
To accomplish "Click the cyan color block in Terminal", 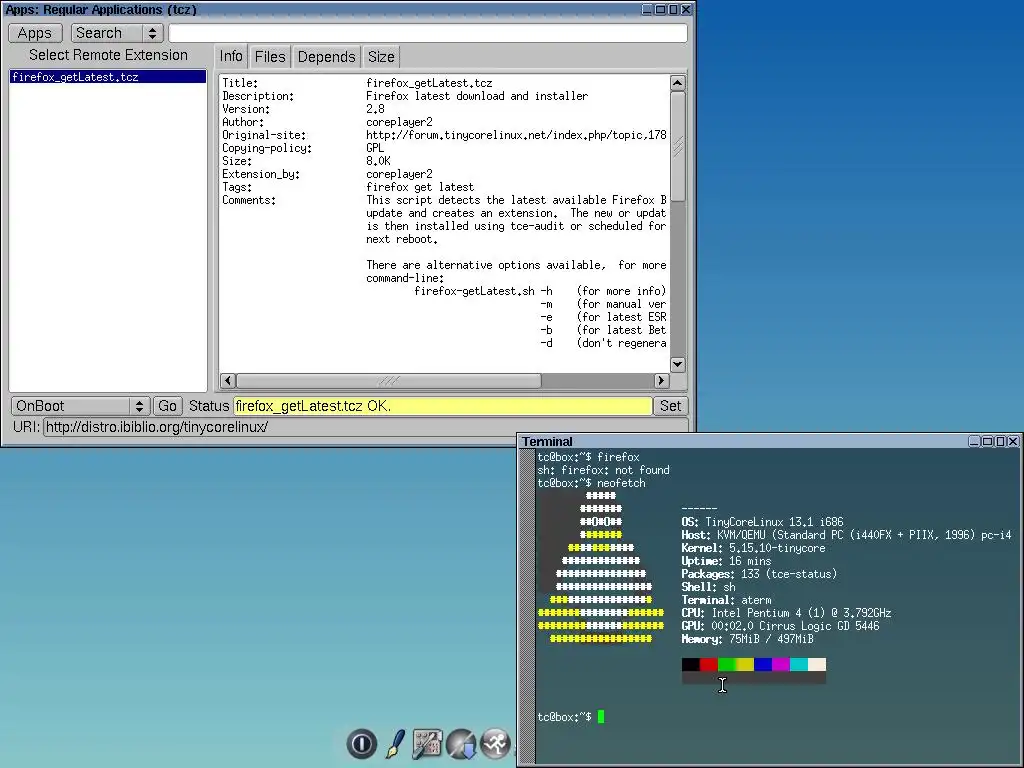I will (x=799, y=665).
